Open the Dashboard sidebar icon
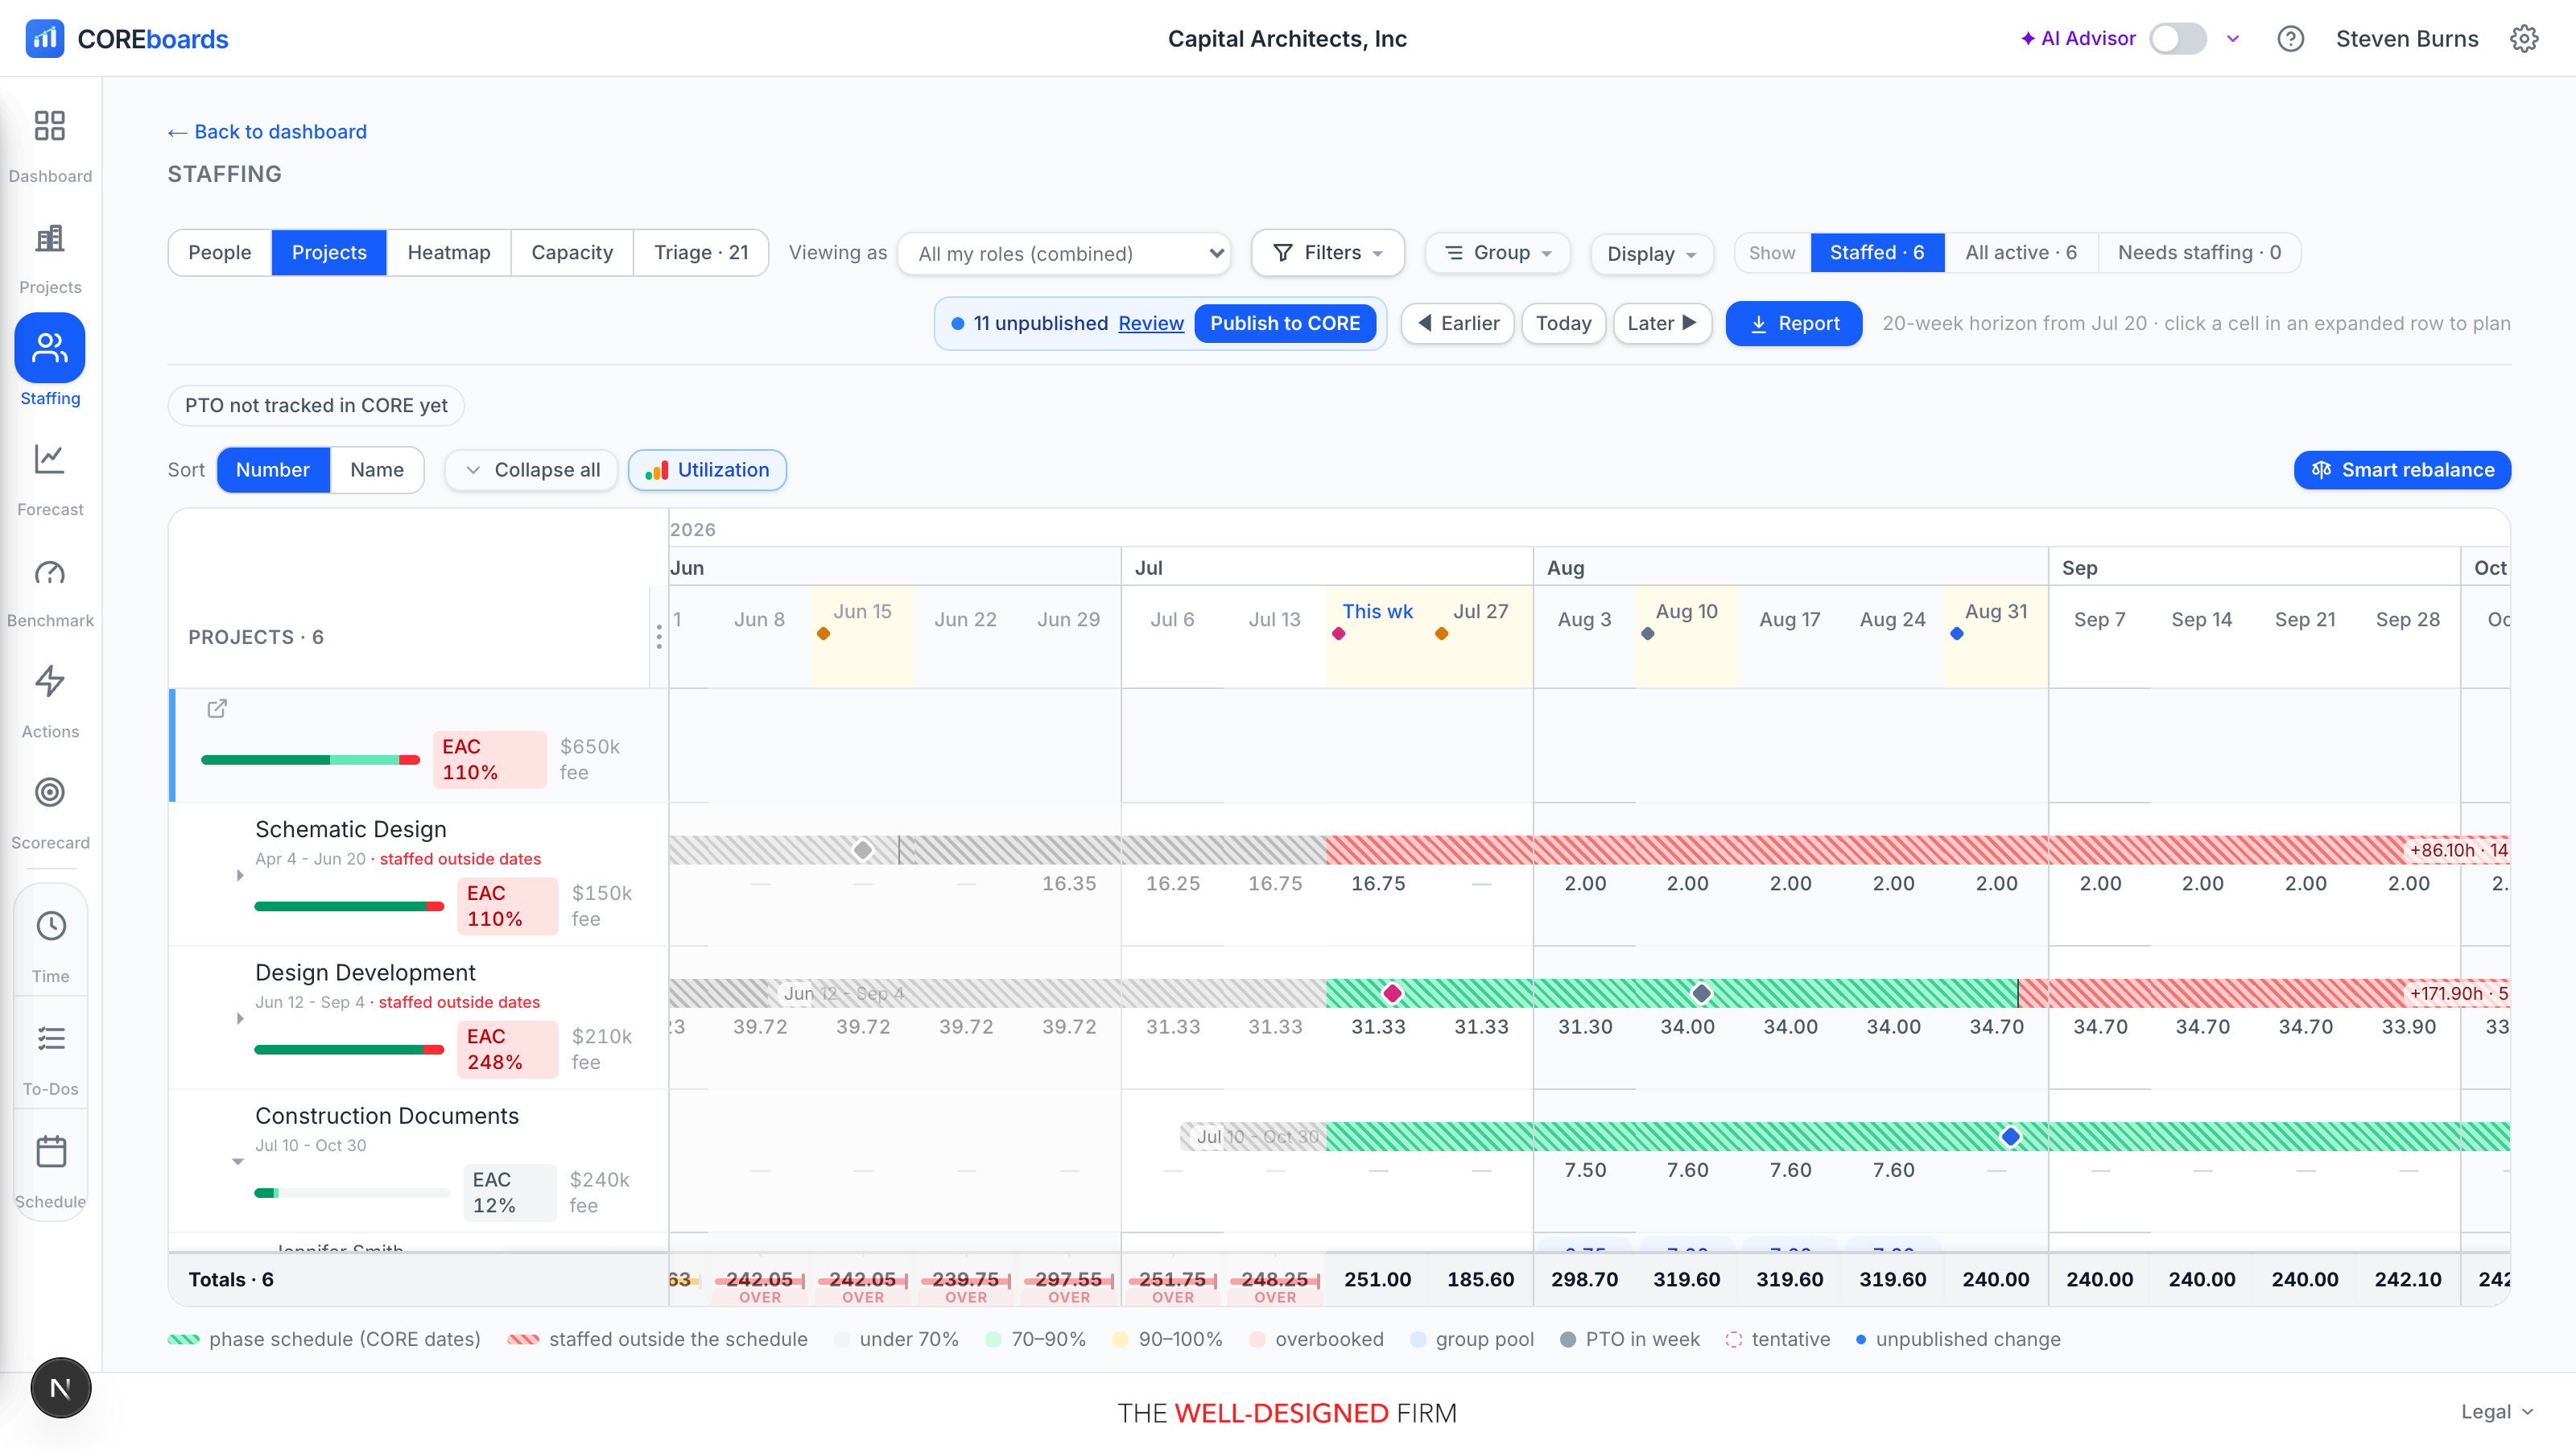The height and width of the screenshot is (1449, 2576). pyautogui.click(x=50, y=126)
